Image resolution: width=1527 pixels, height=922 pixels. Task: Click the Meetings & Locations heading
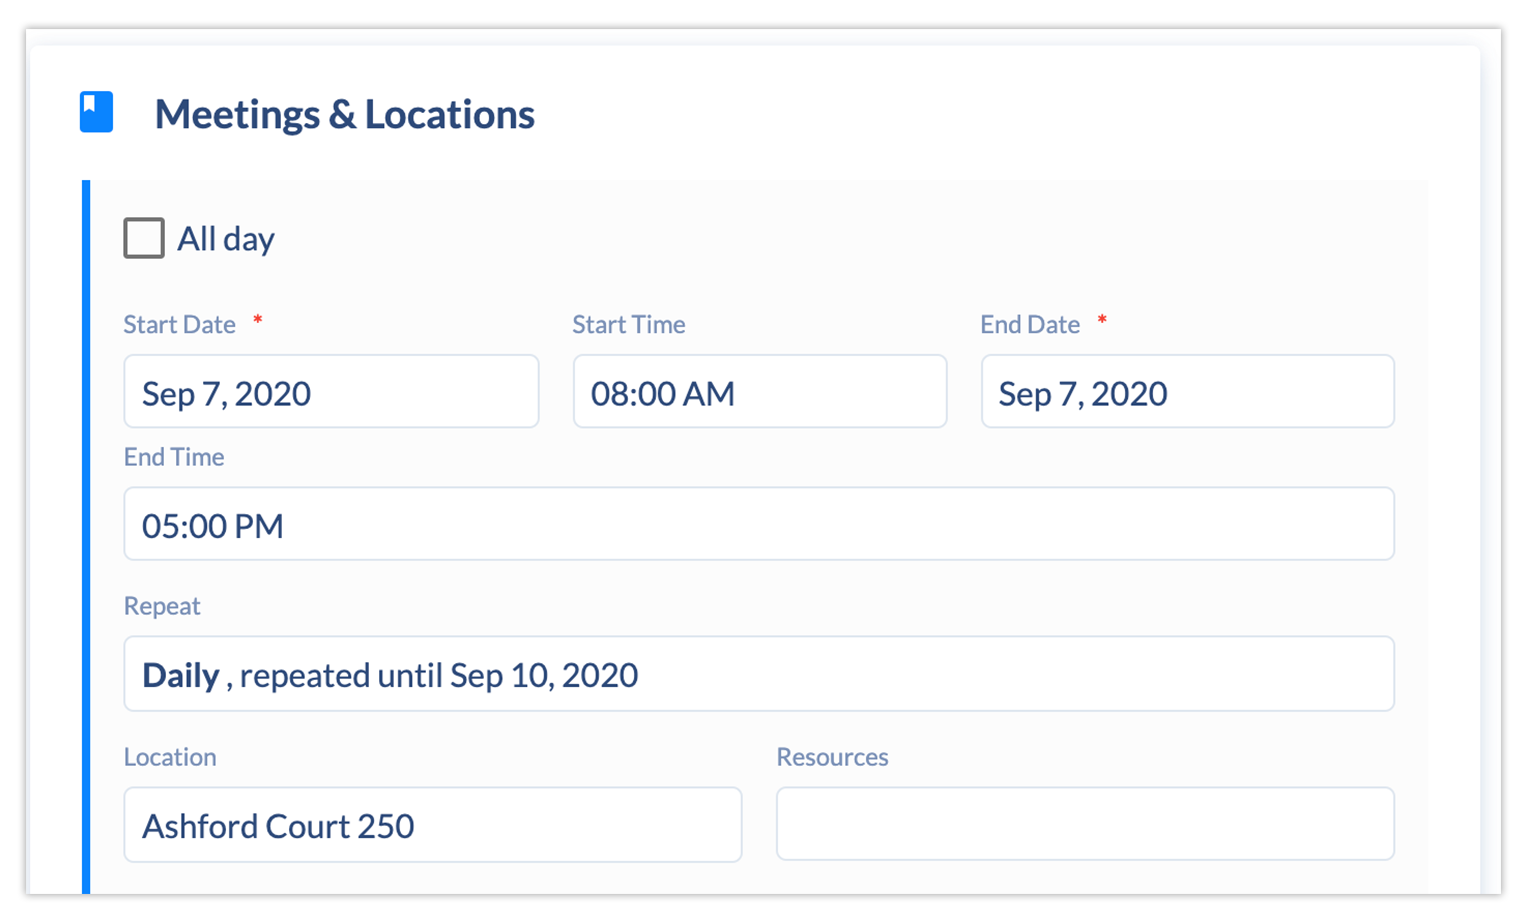pos(344,114)
